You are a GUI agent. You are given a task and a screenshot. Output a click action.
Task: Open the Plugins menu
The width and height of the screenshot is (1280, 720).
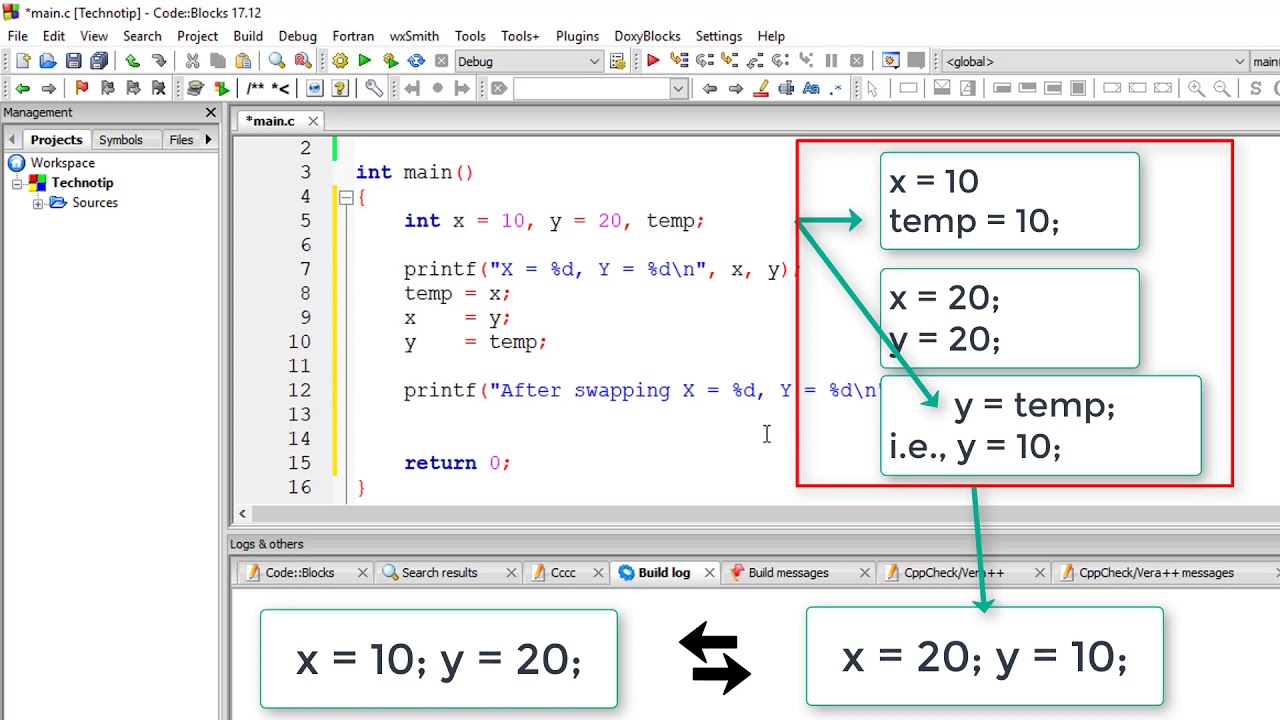click(577, 36)
